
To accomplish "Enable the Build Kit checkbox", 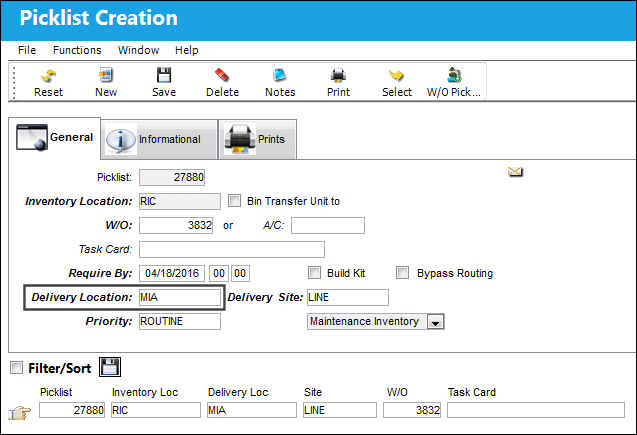I will (x=314, y=273).
